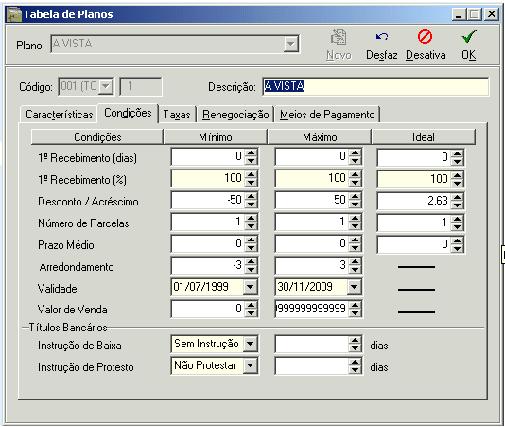Open the Validade maximum date dropdown
Viewport: 505px width, 427px height.
[354, 287]
